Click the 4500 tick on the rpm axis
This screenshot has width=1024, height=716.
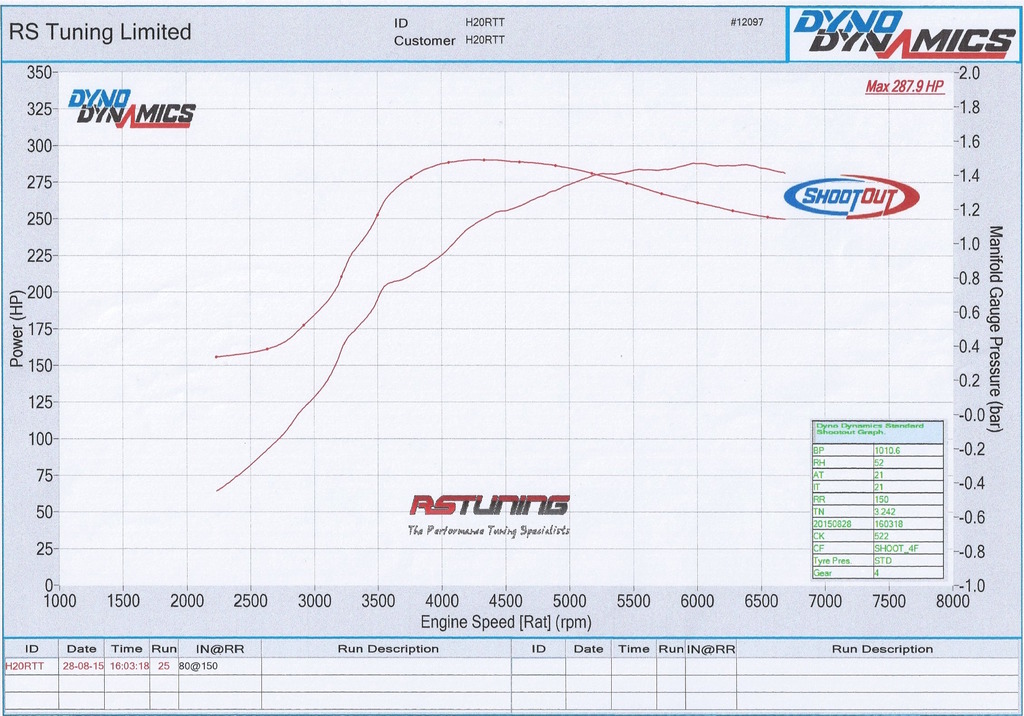pos(505,601)
